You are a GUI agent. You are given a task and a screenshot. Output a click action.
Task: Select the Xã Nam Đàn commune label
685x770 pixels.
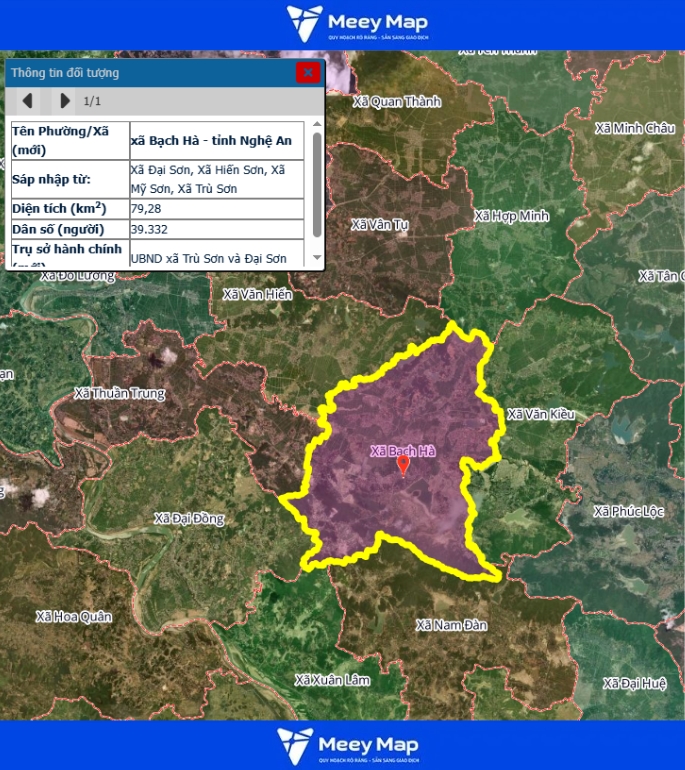coord(451,625)
